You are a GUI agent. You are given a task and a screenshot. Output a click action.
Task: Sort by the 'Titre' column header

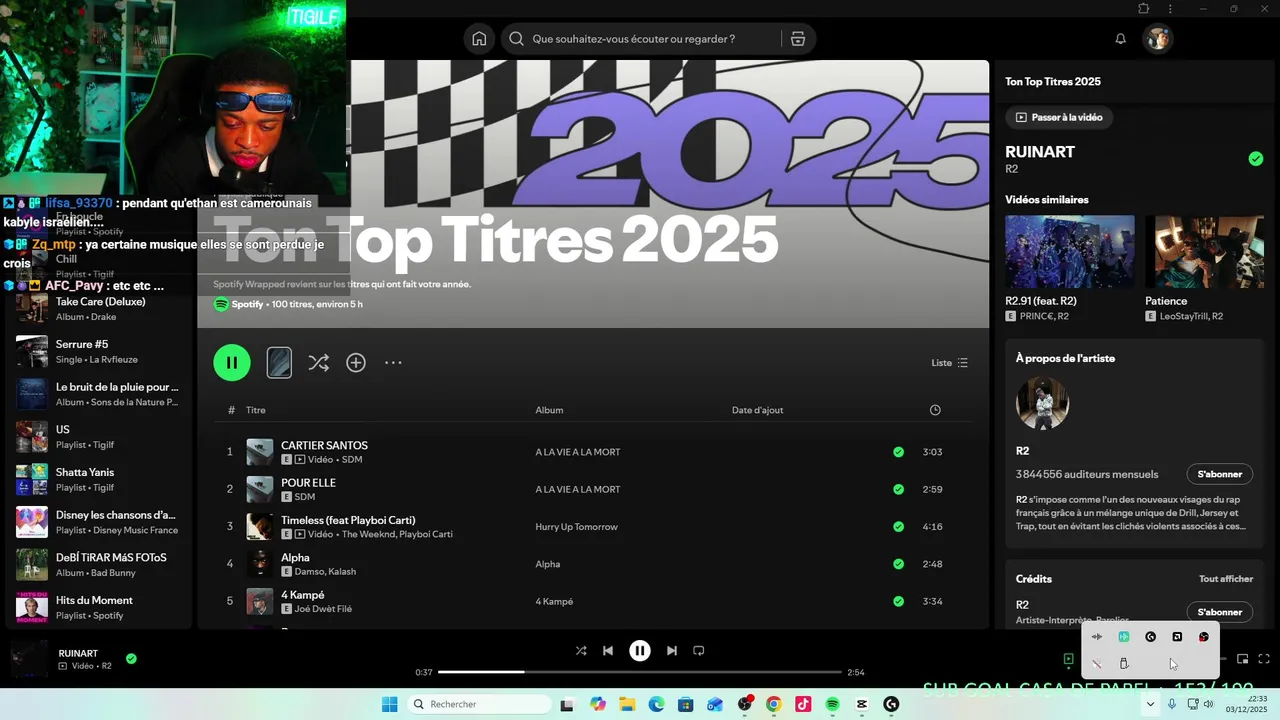click(x=256, y=410)
